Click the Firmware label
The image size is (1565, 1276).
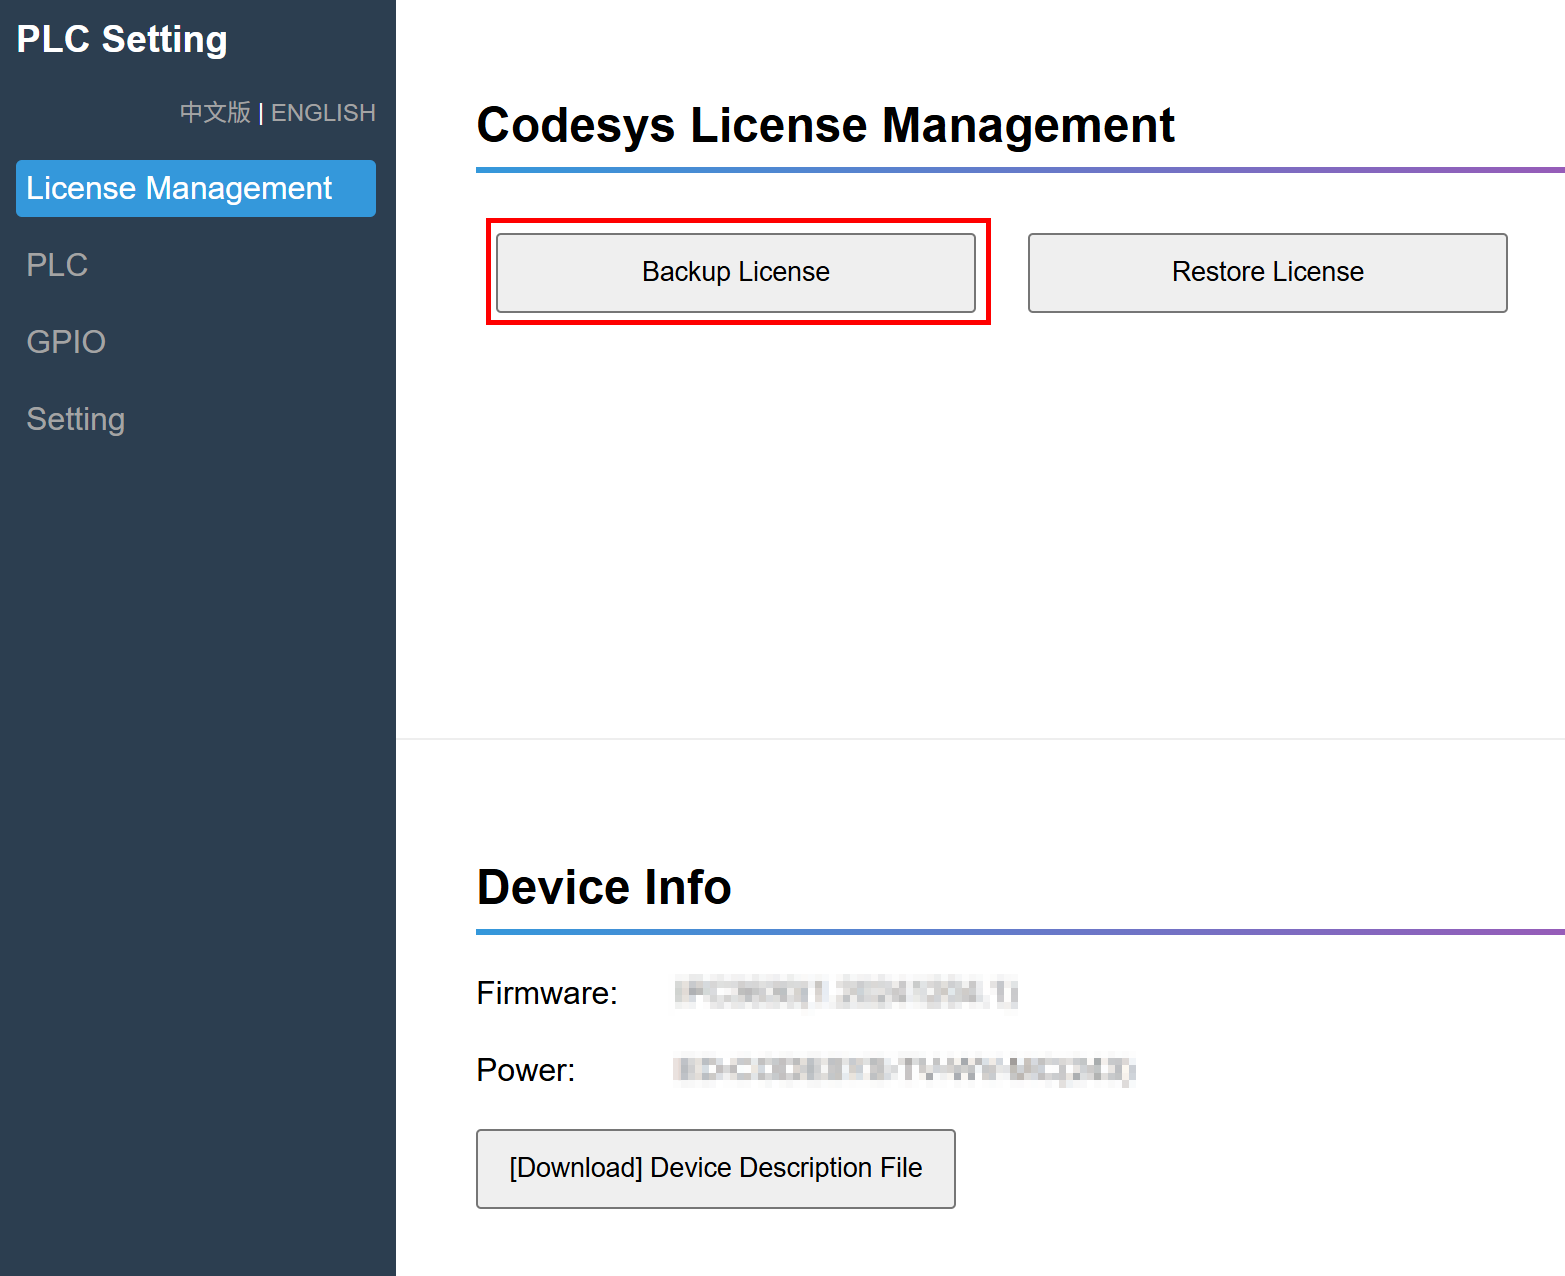tap(547, 993)
